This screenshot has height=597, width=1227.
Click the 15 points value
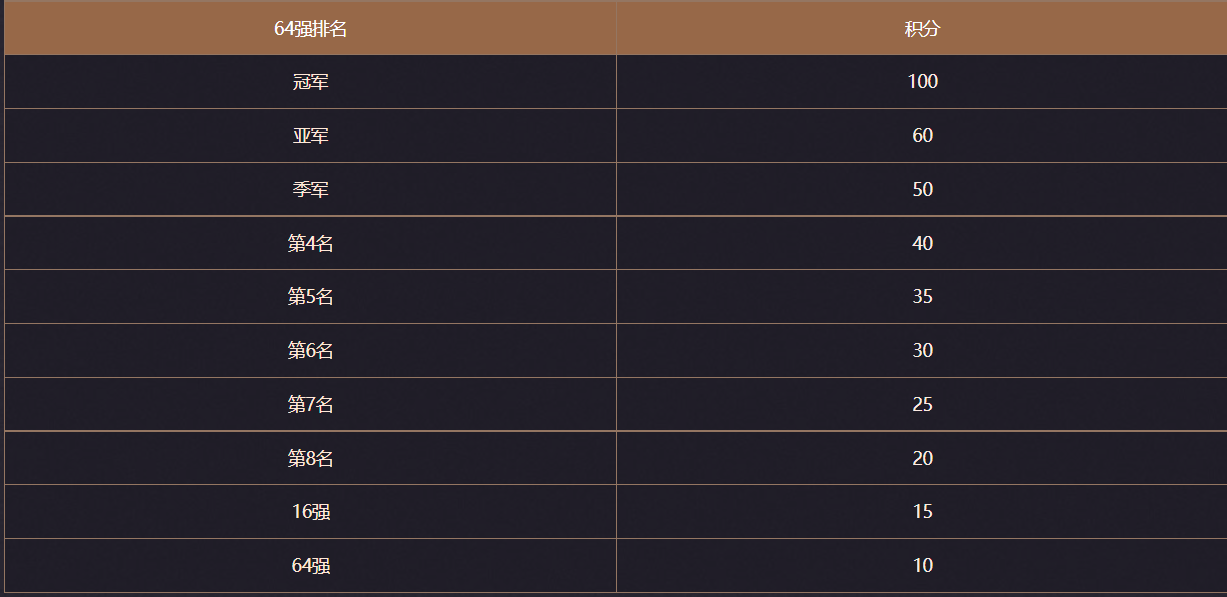[923, 512]
